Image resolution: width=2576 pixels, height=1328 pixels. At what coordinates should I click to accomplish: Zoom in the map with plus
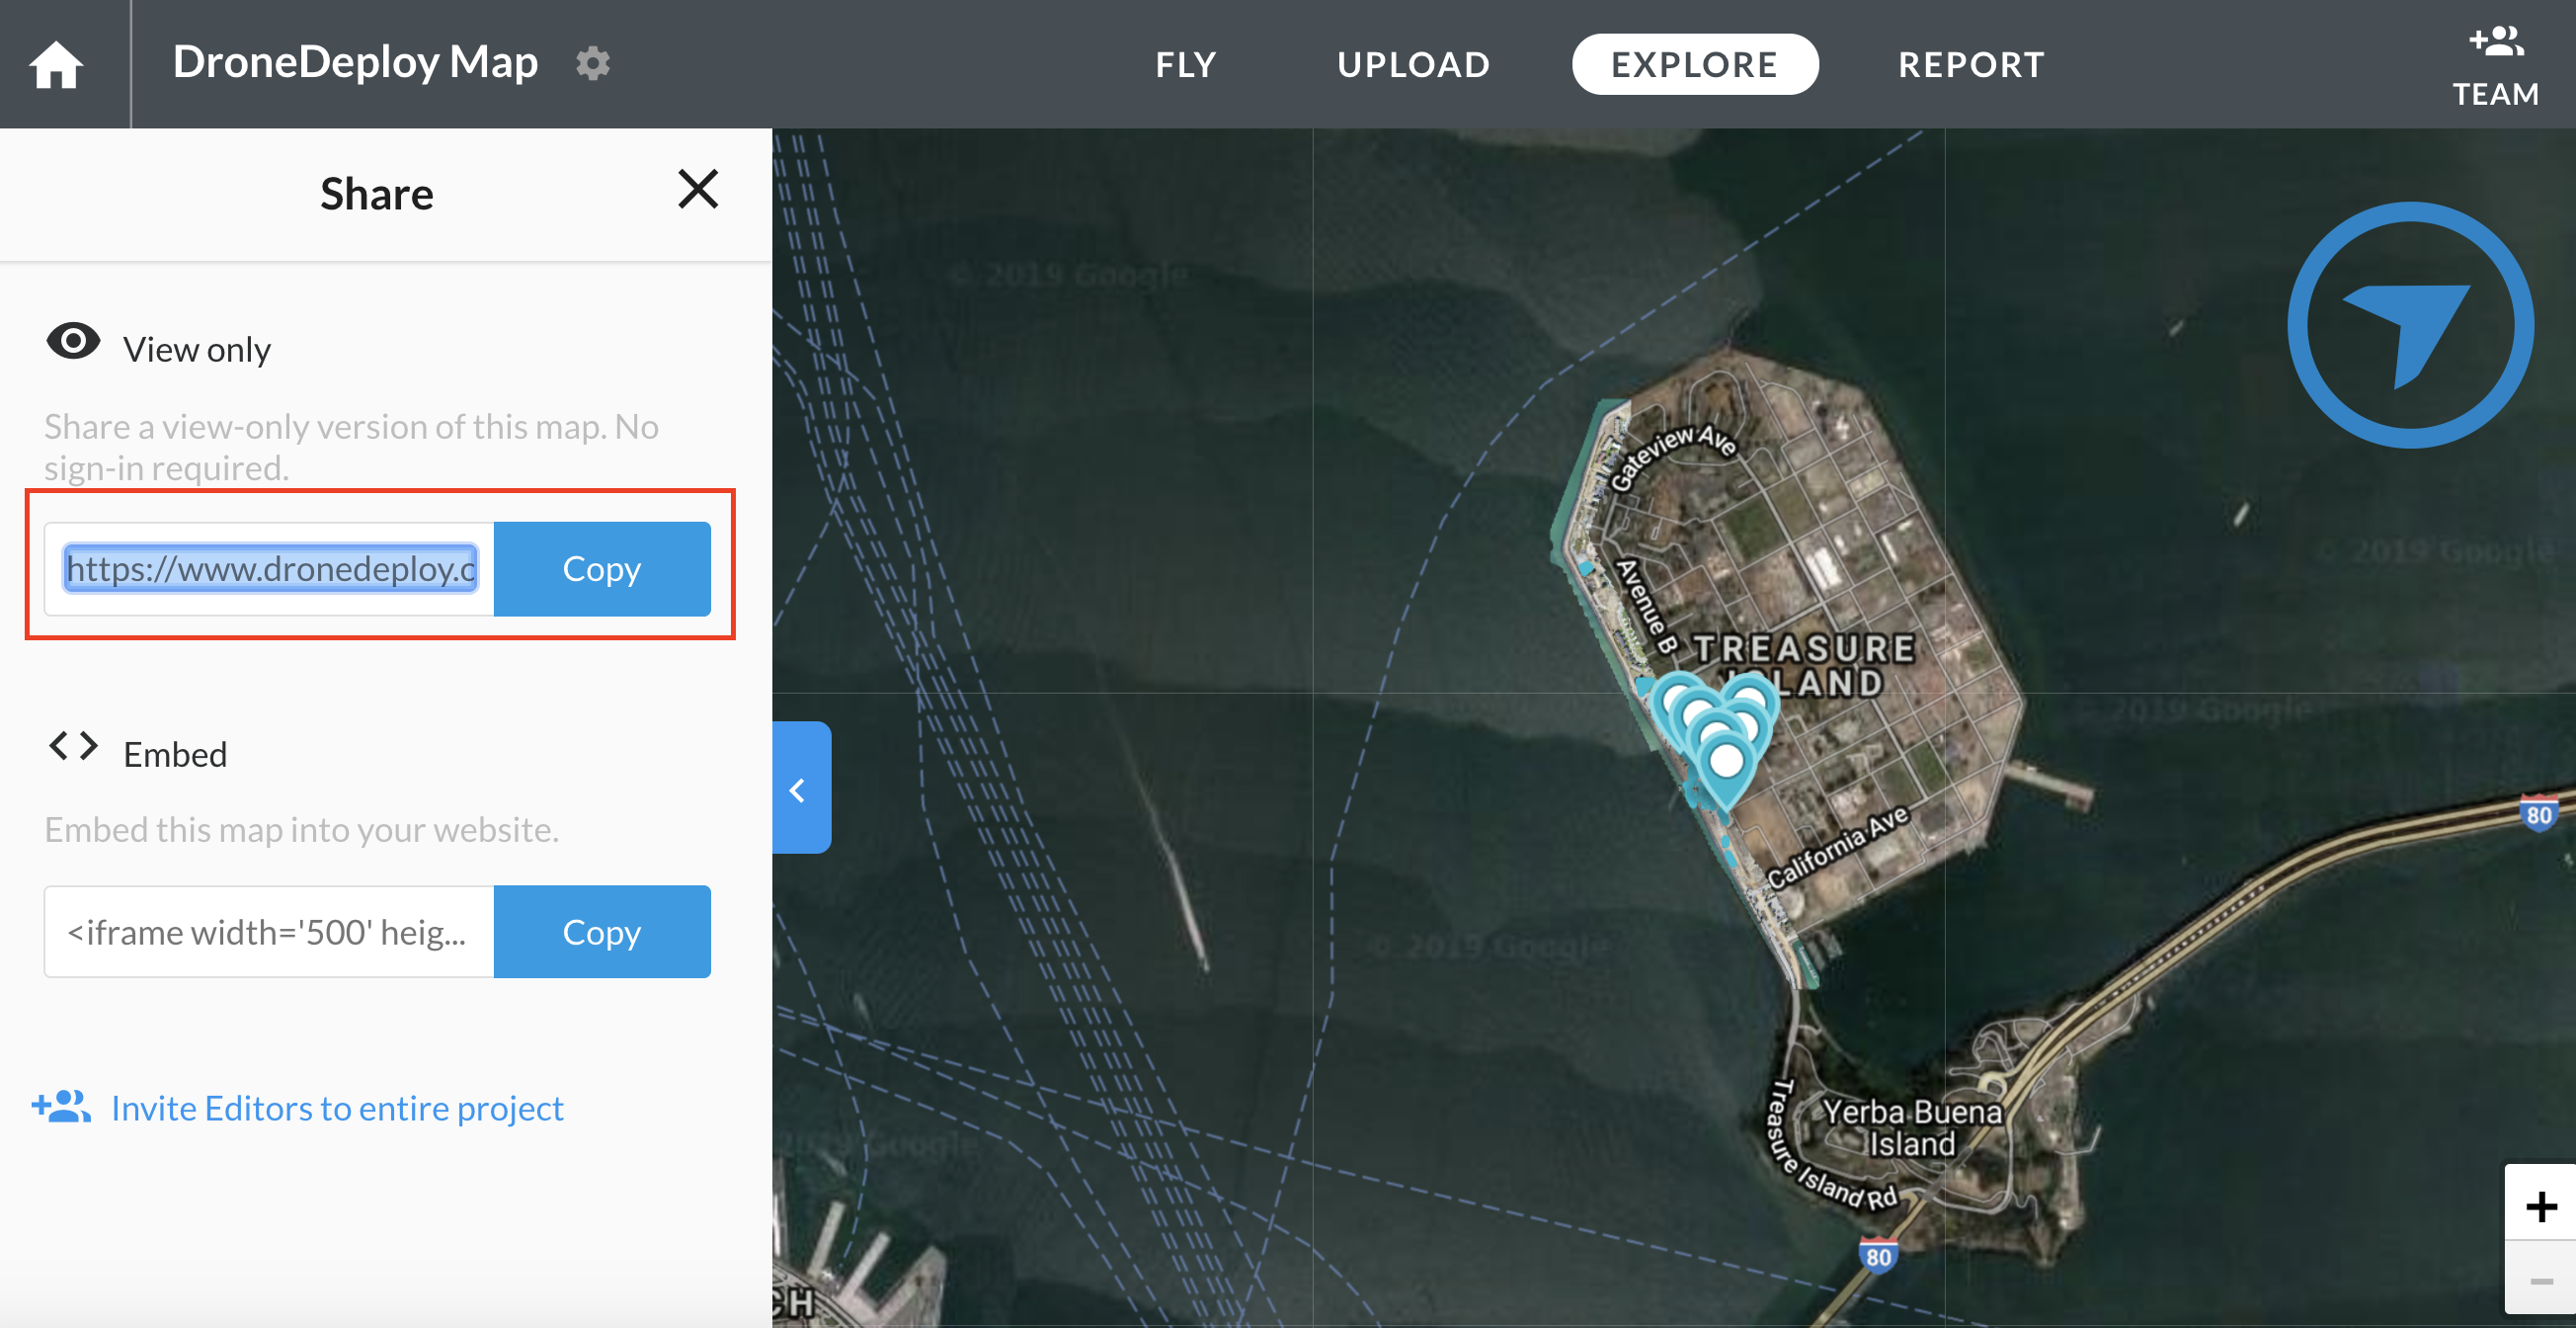tap(2540, 1206)
